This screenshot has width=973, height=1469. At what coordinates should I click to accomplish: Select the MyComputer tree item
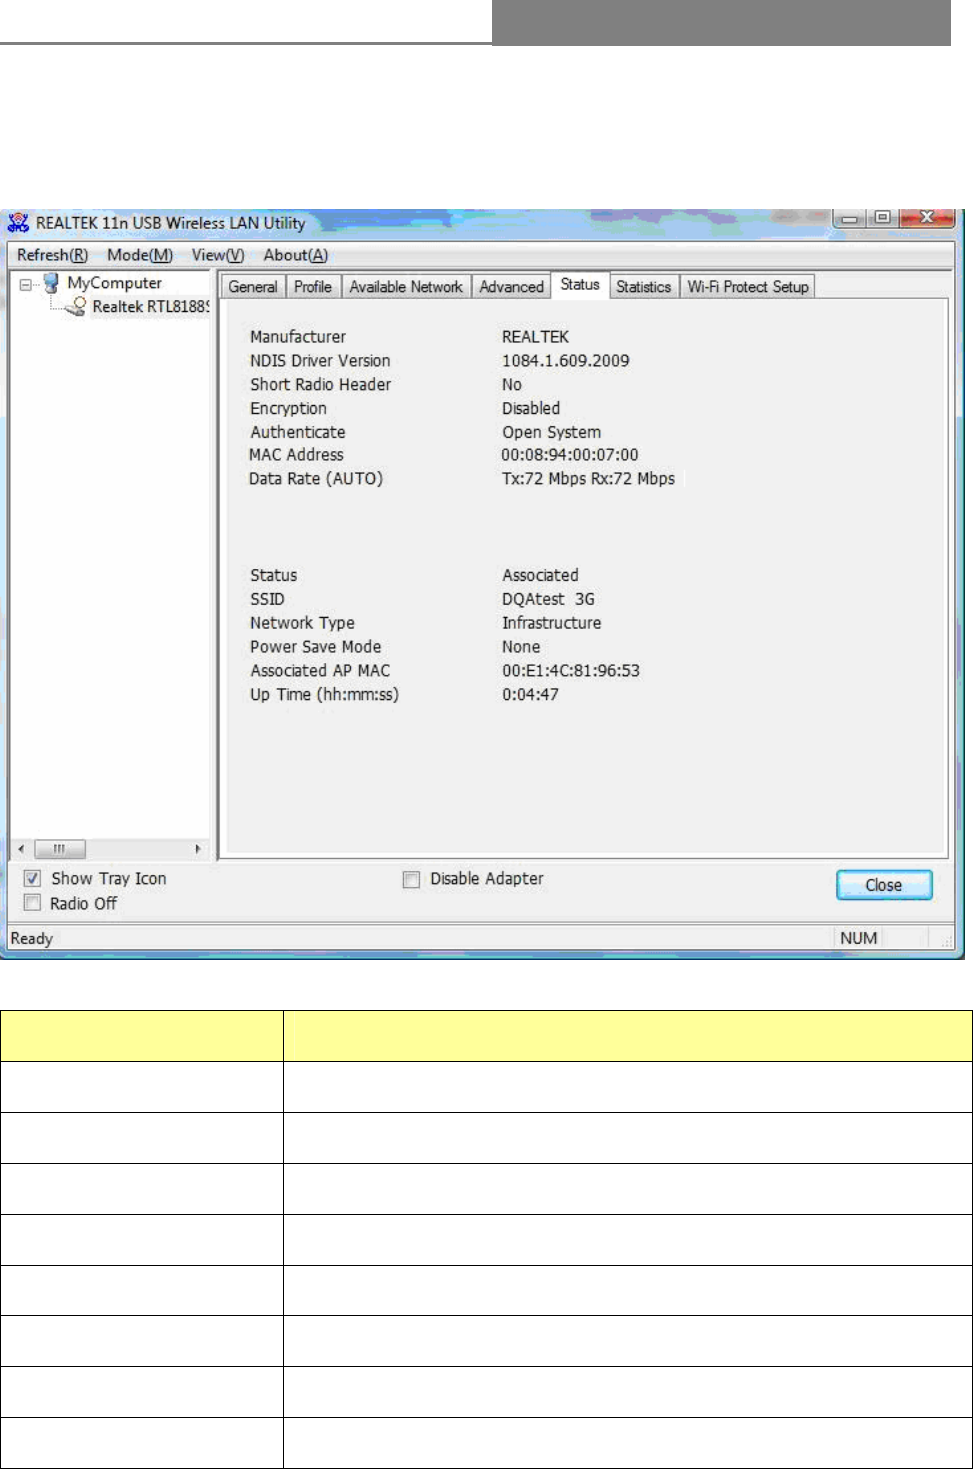pyautogui.click(x=114, y=283)
